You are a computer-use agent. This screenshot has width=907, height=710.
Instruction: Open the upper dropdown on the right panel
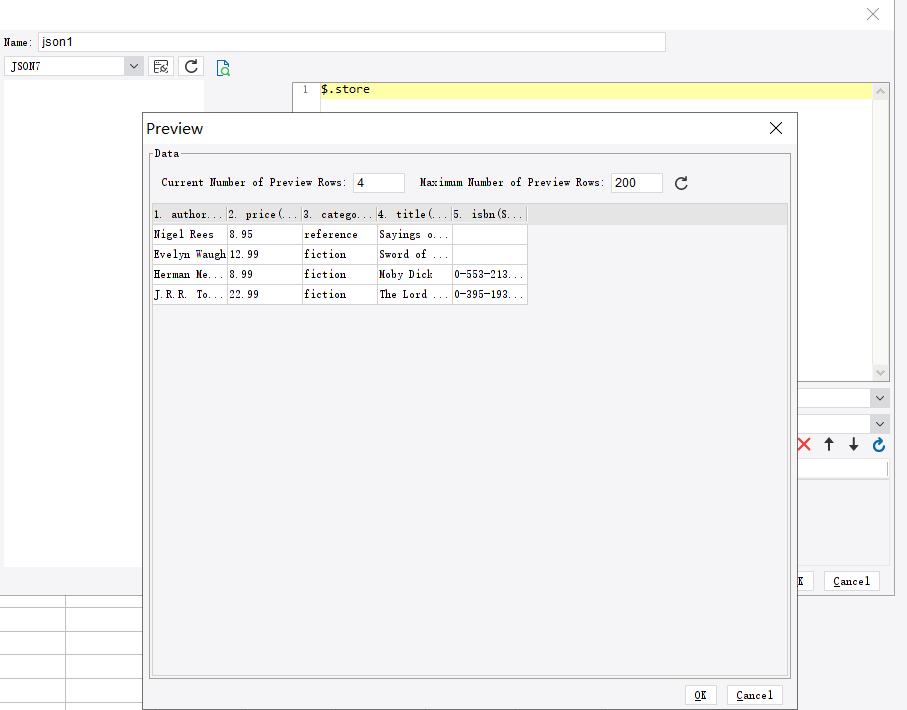pyautogui.click(x=879, y=397)
